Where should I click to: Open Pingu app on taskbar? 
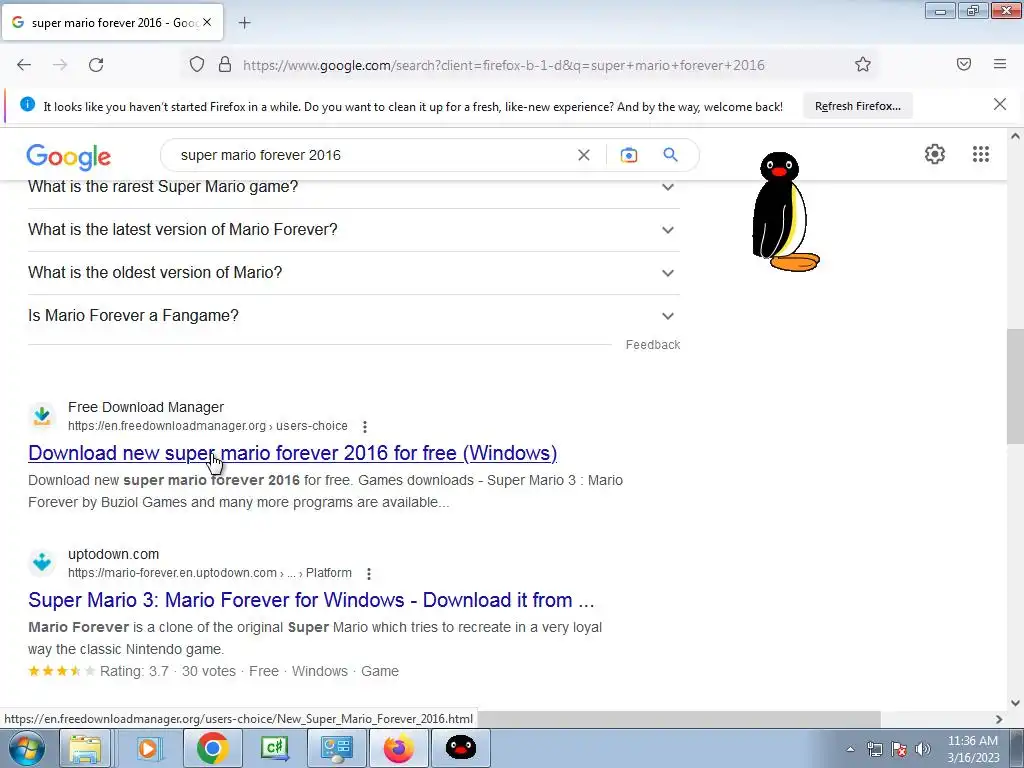[x=460, y=748]
